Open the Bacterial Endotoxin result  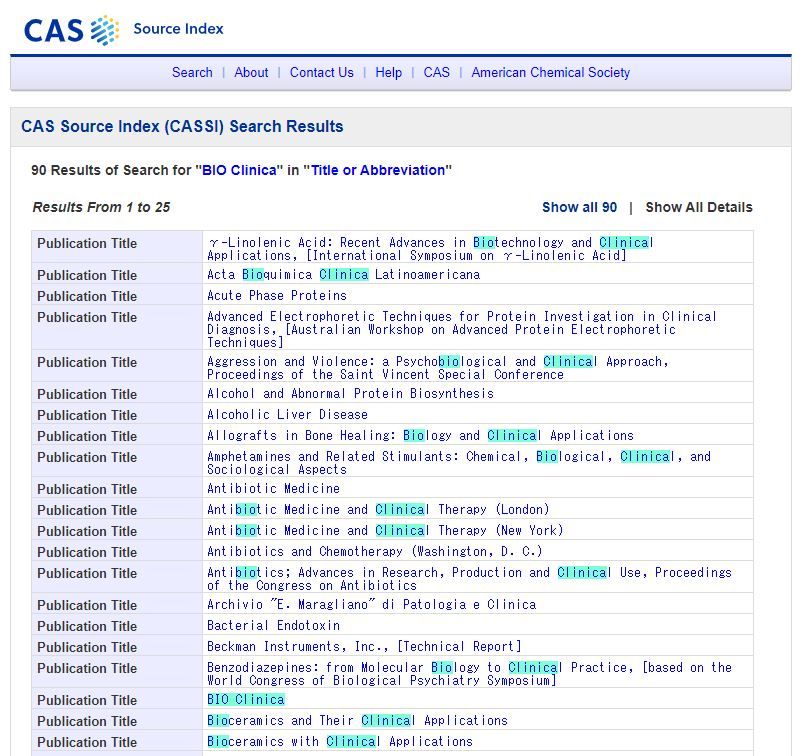pyautogui.click(x=273, y=626)
